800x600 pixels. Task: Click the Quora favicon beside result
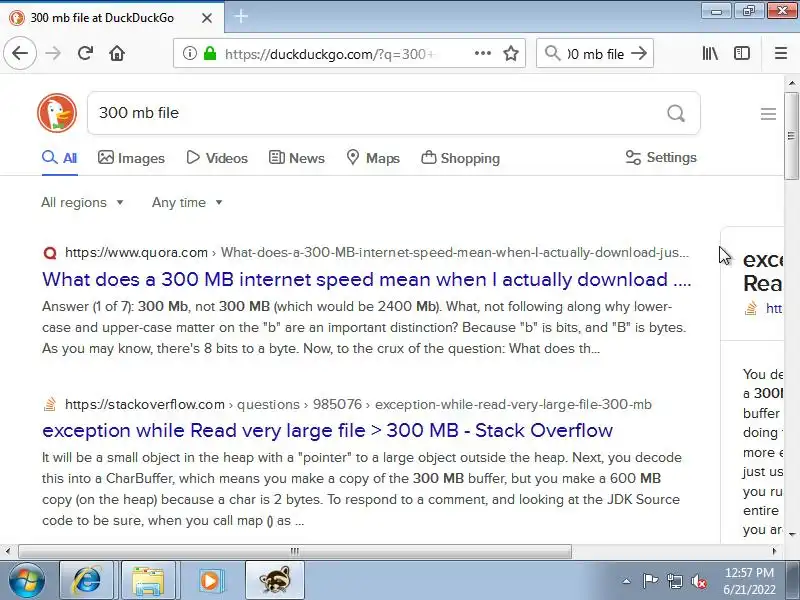click(50, 253)
